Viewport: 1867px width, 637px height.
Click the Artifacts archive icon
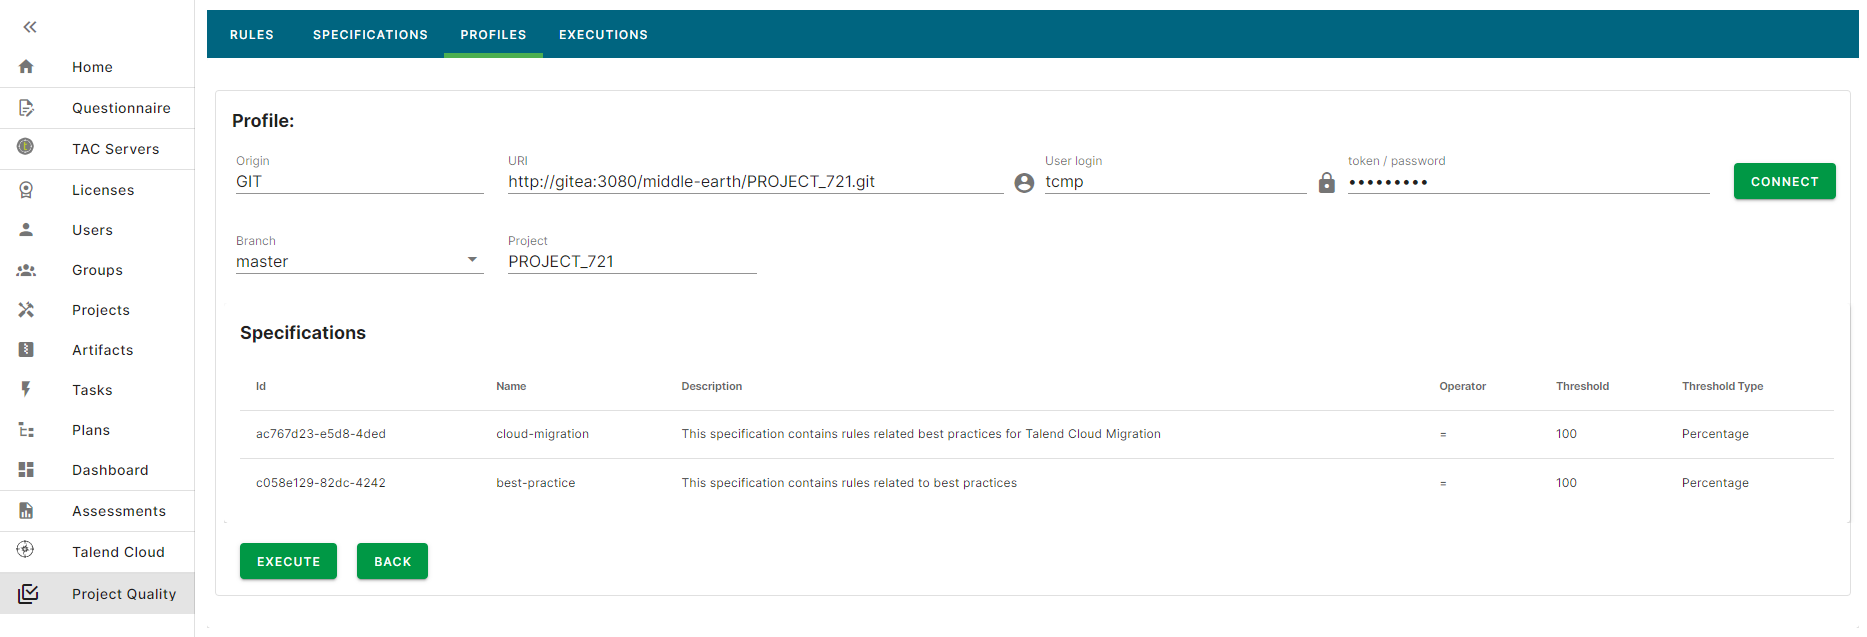click(26, 350)
